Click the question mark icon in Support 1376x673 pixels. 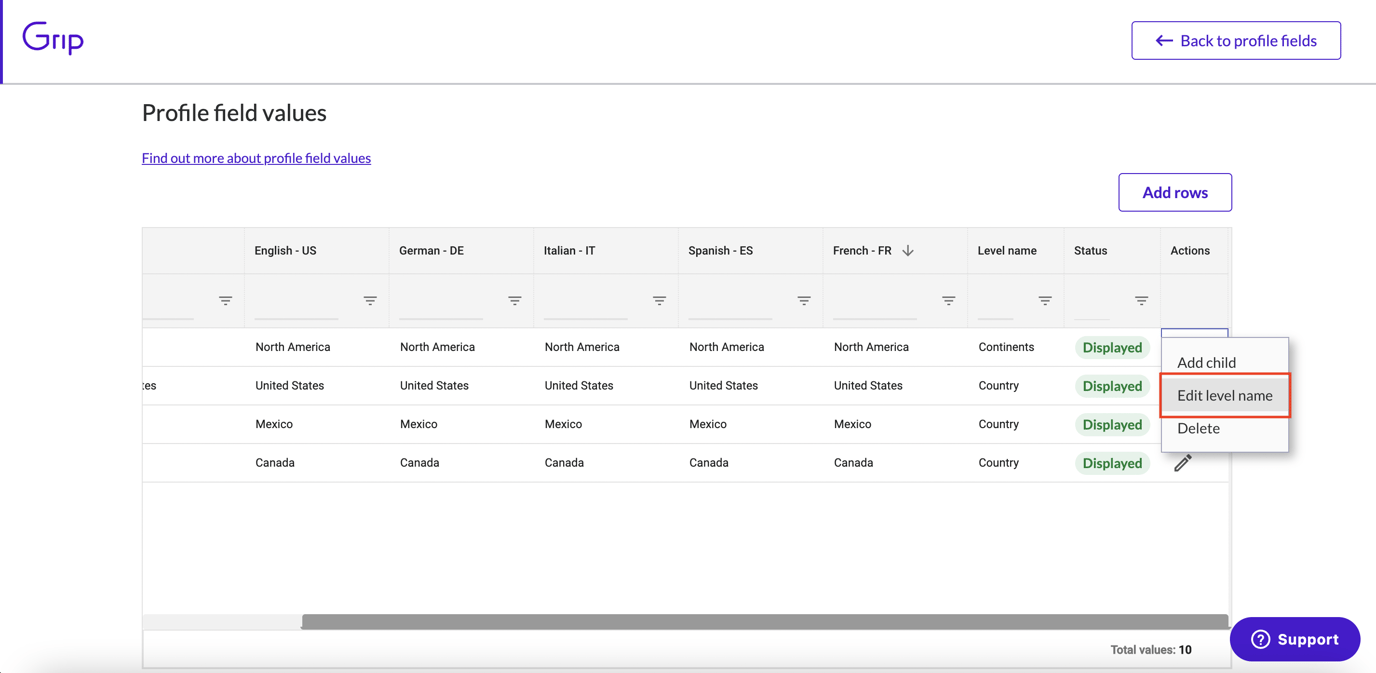(x=1260, y=639)
